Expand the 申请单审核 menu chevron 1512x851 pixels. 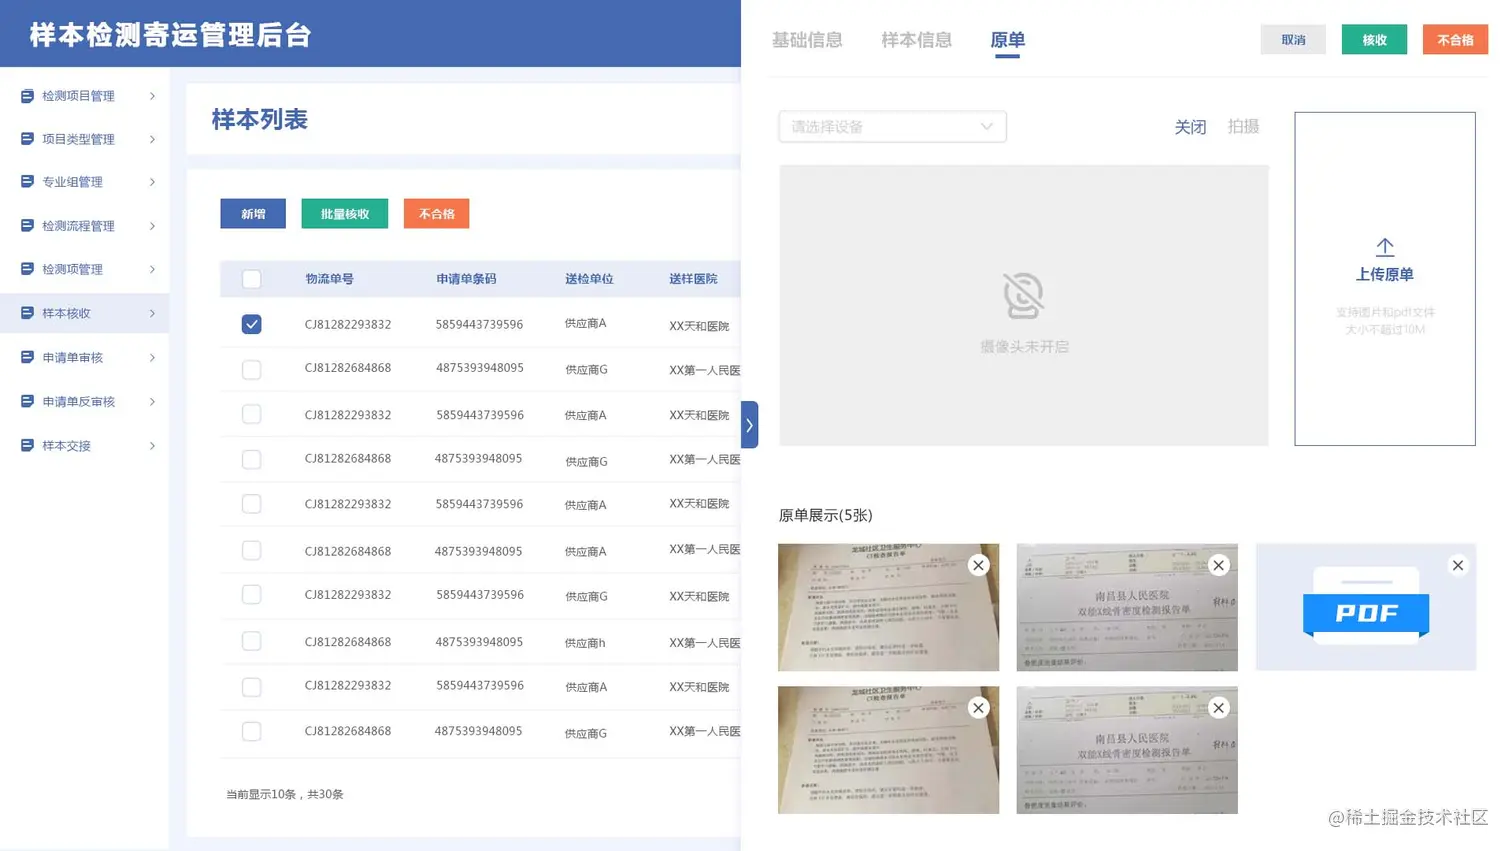pyautogui.click(x=152, y=357)
